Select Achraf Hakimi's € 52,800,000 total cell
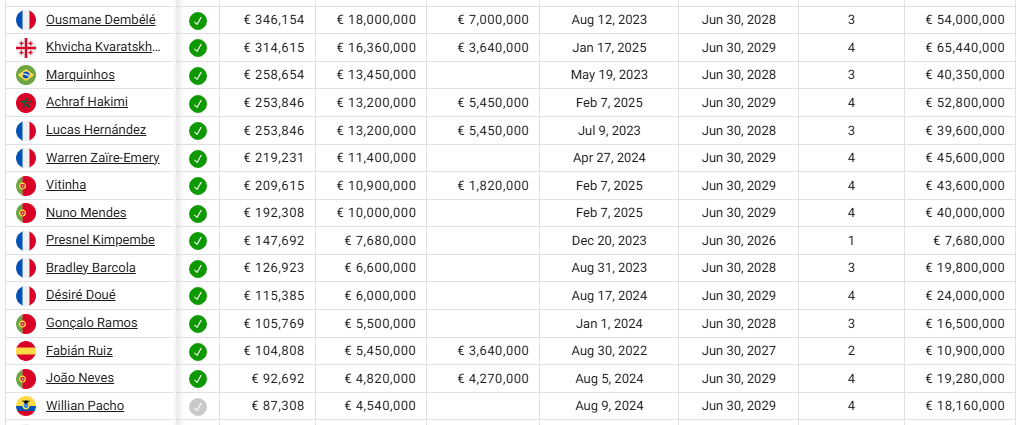Screen dimensions: 1016x425 [960, 102]
